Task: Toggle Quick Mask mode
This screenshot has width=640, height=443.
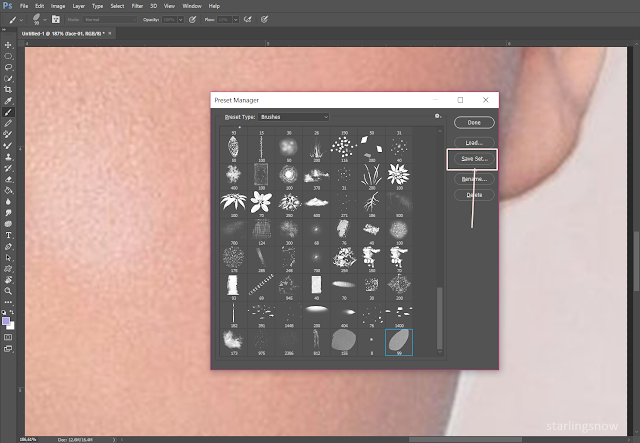Action: coord(8,337)
